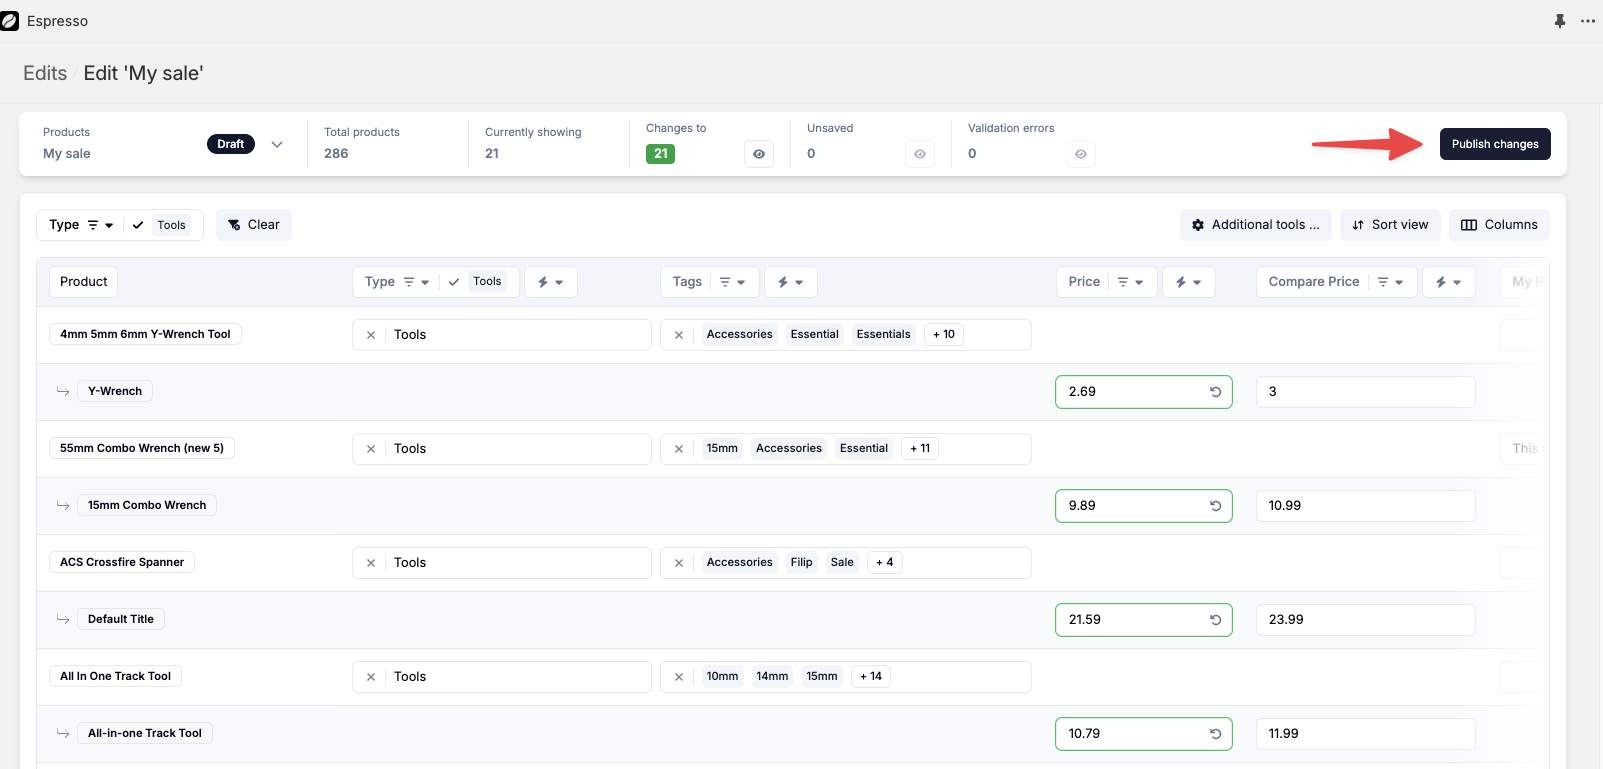The image size is (1603, 769).
Task: Publish changes to the sale
Action: [x=1495, y=144]
